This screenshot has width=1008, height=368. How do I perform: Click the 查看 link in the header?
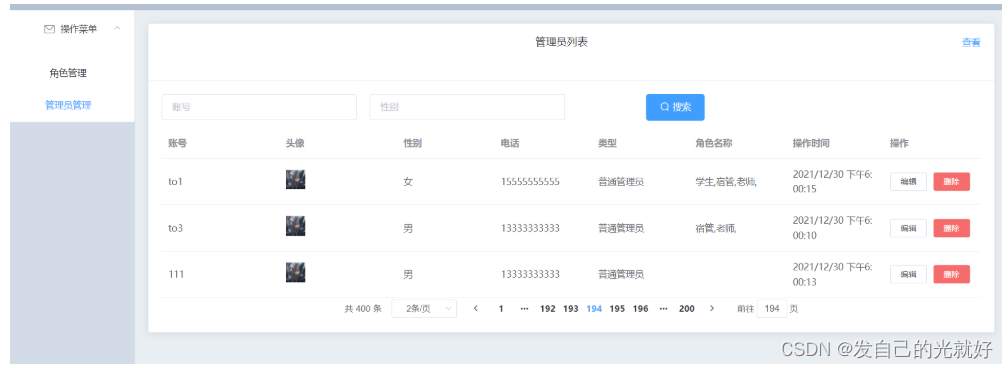(x=971, y=42)
